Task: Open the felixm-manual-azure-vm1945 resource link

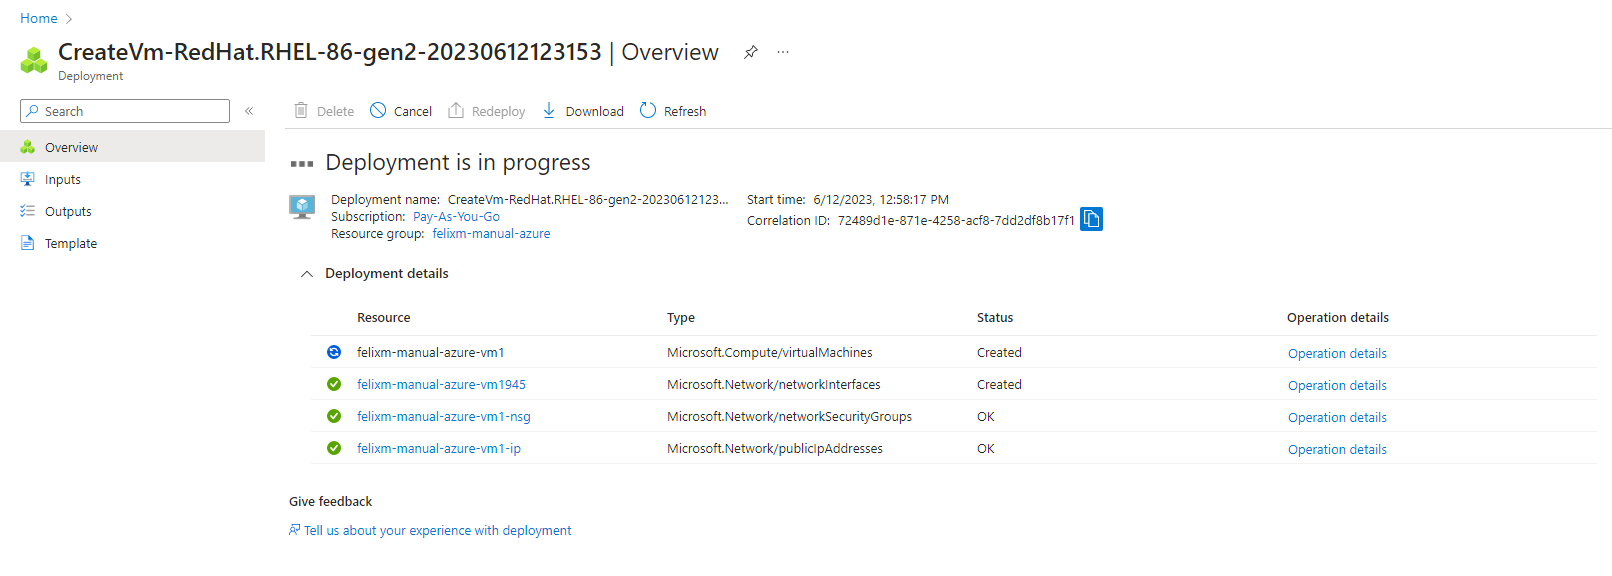Action: [x=441, y=384]
